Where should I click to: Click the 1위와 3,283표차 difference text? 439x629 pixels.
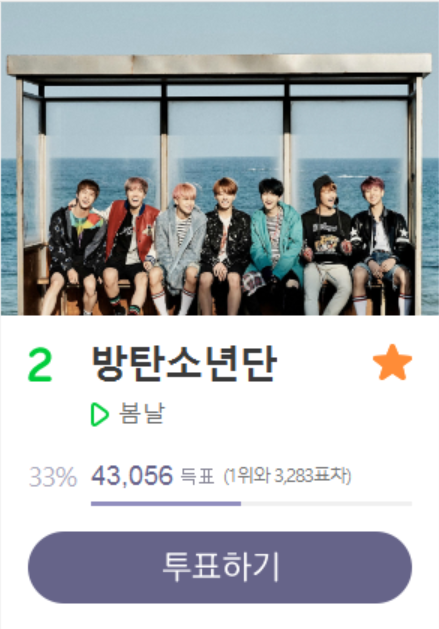(287, 477)
